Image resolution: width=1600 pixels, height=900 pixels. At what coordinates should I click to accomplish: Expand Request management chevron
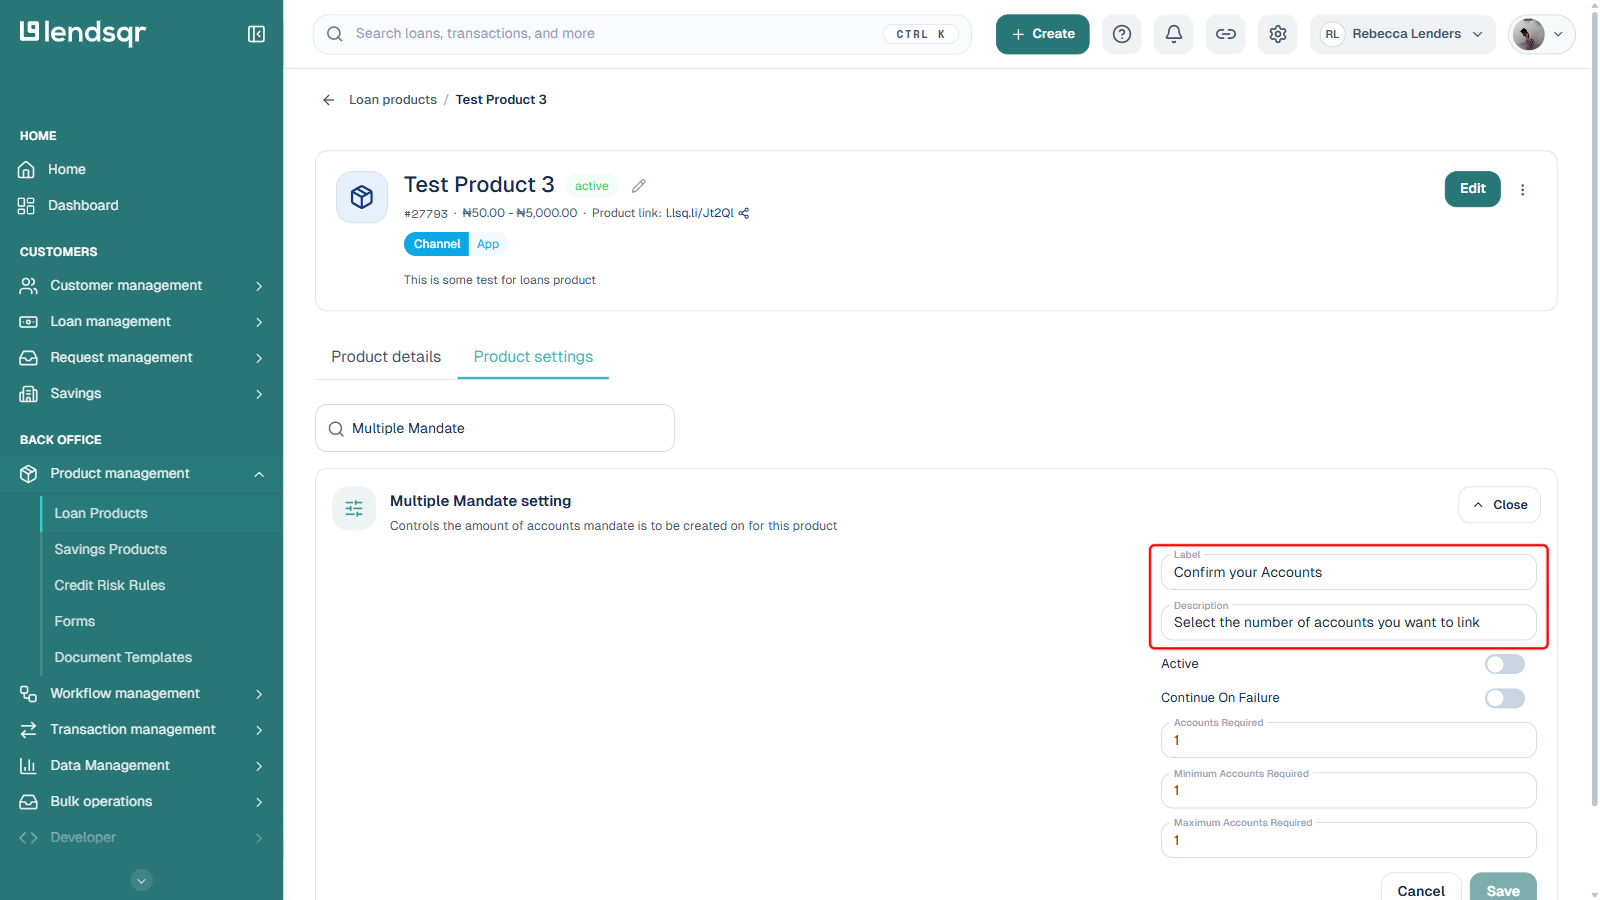click(x=259, y=358)
